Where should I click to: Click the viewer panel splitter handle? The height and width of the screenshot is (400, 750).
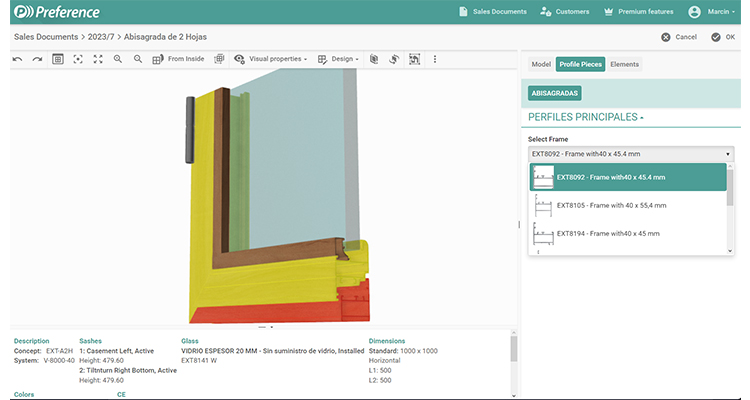(519, 224)
